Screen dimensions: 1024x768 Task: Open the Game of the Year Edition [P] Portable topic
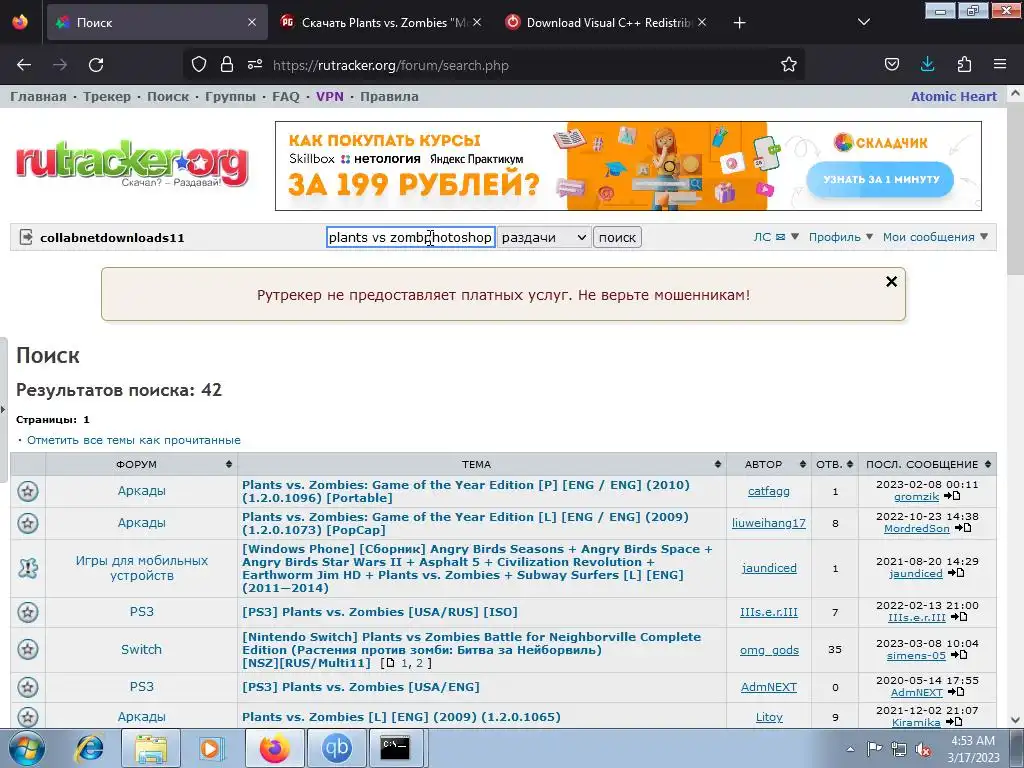(466, 491)
